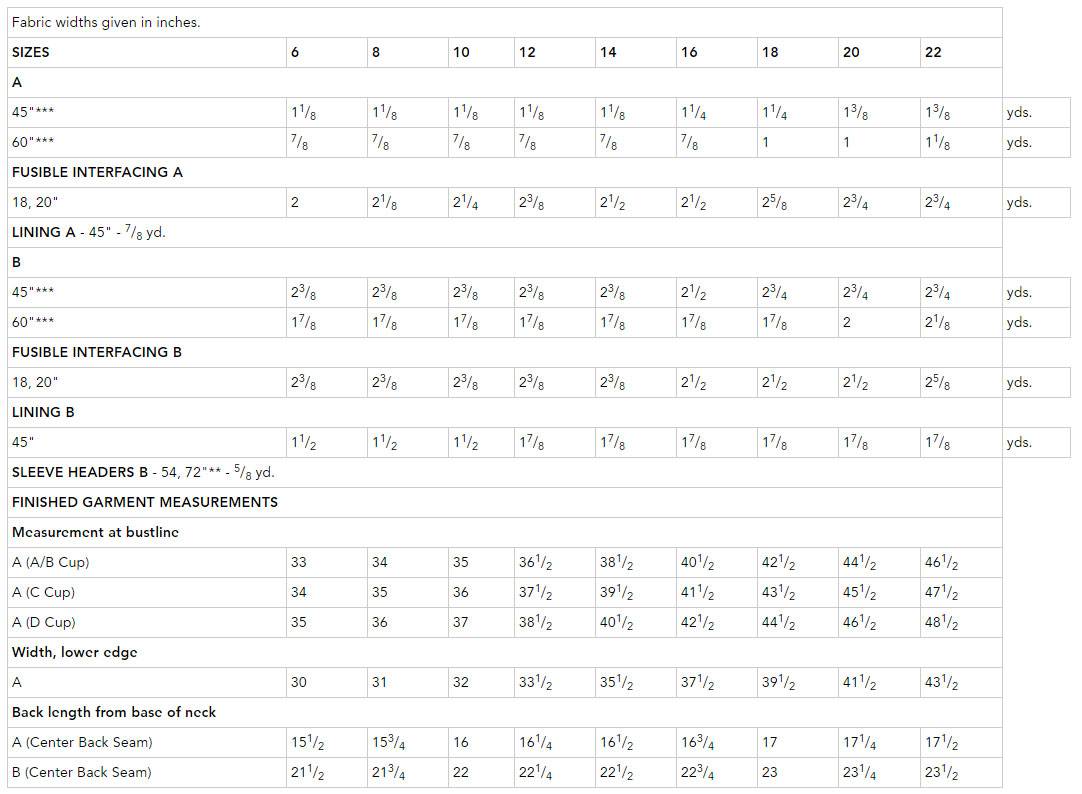Select the B (Center Back Seam) label

(81, 773)
